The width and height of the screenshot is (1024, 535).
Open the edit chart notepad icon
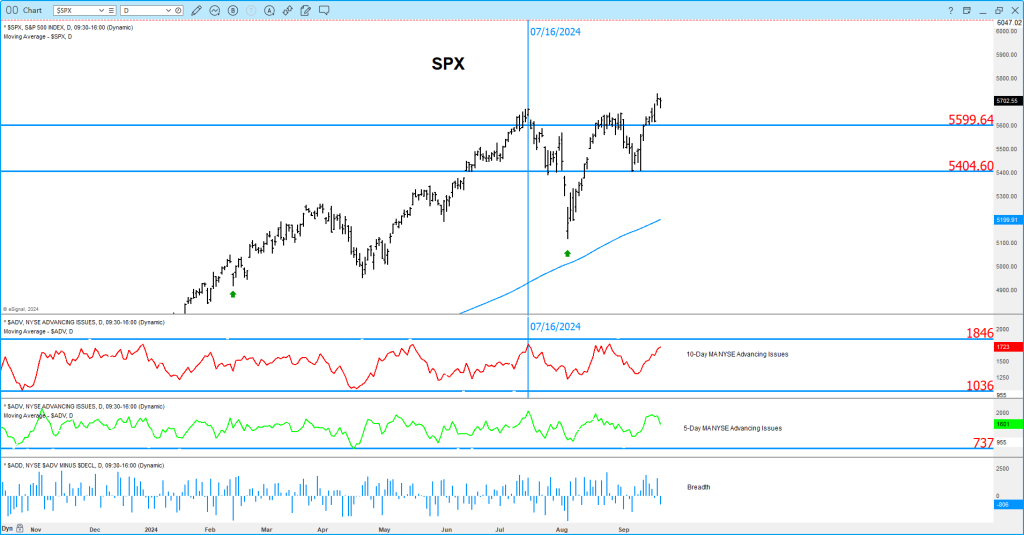coord(306,10)
